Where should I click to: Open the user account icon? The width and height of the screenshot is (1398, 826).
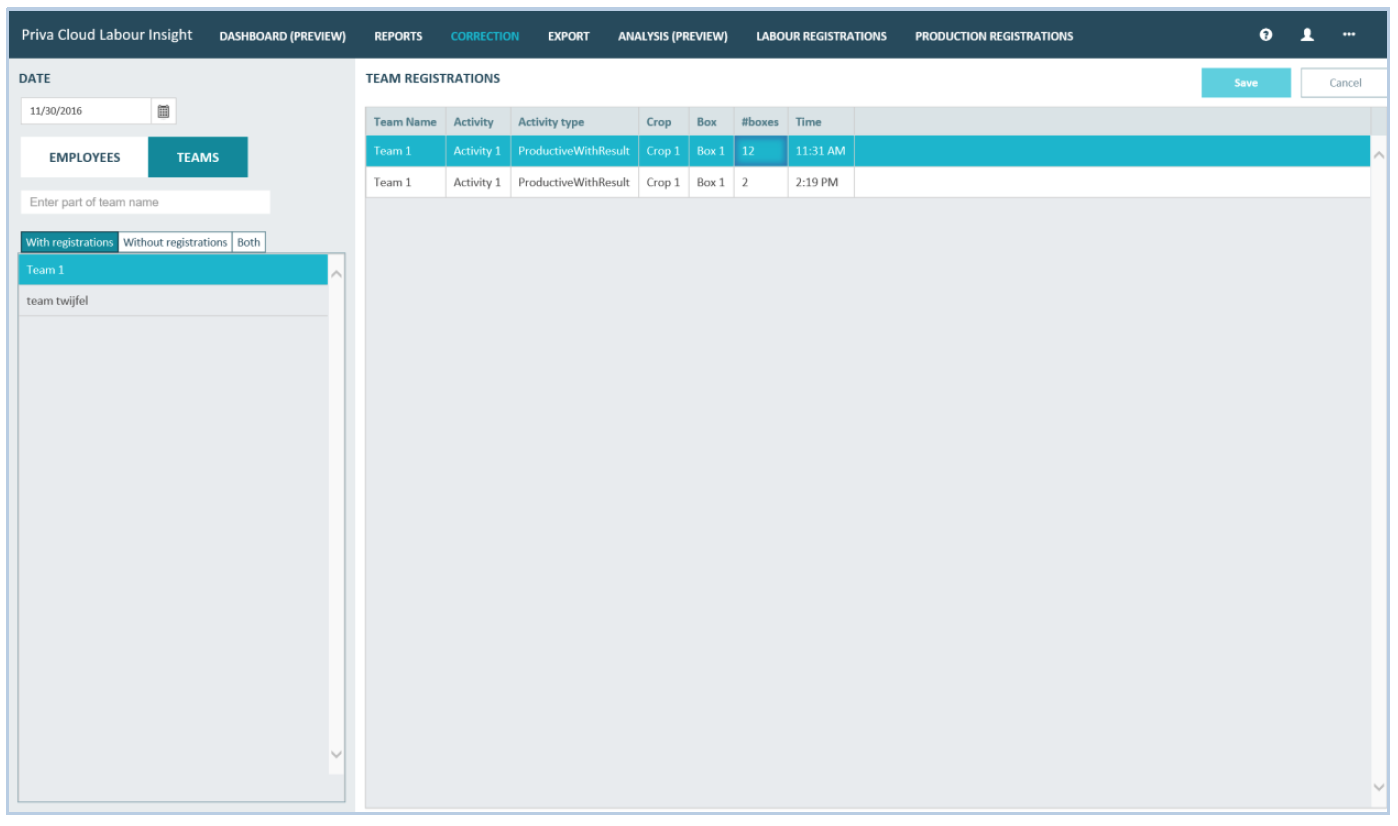(x=1306, y=35)
